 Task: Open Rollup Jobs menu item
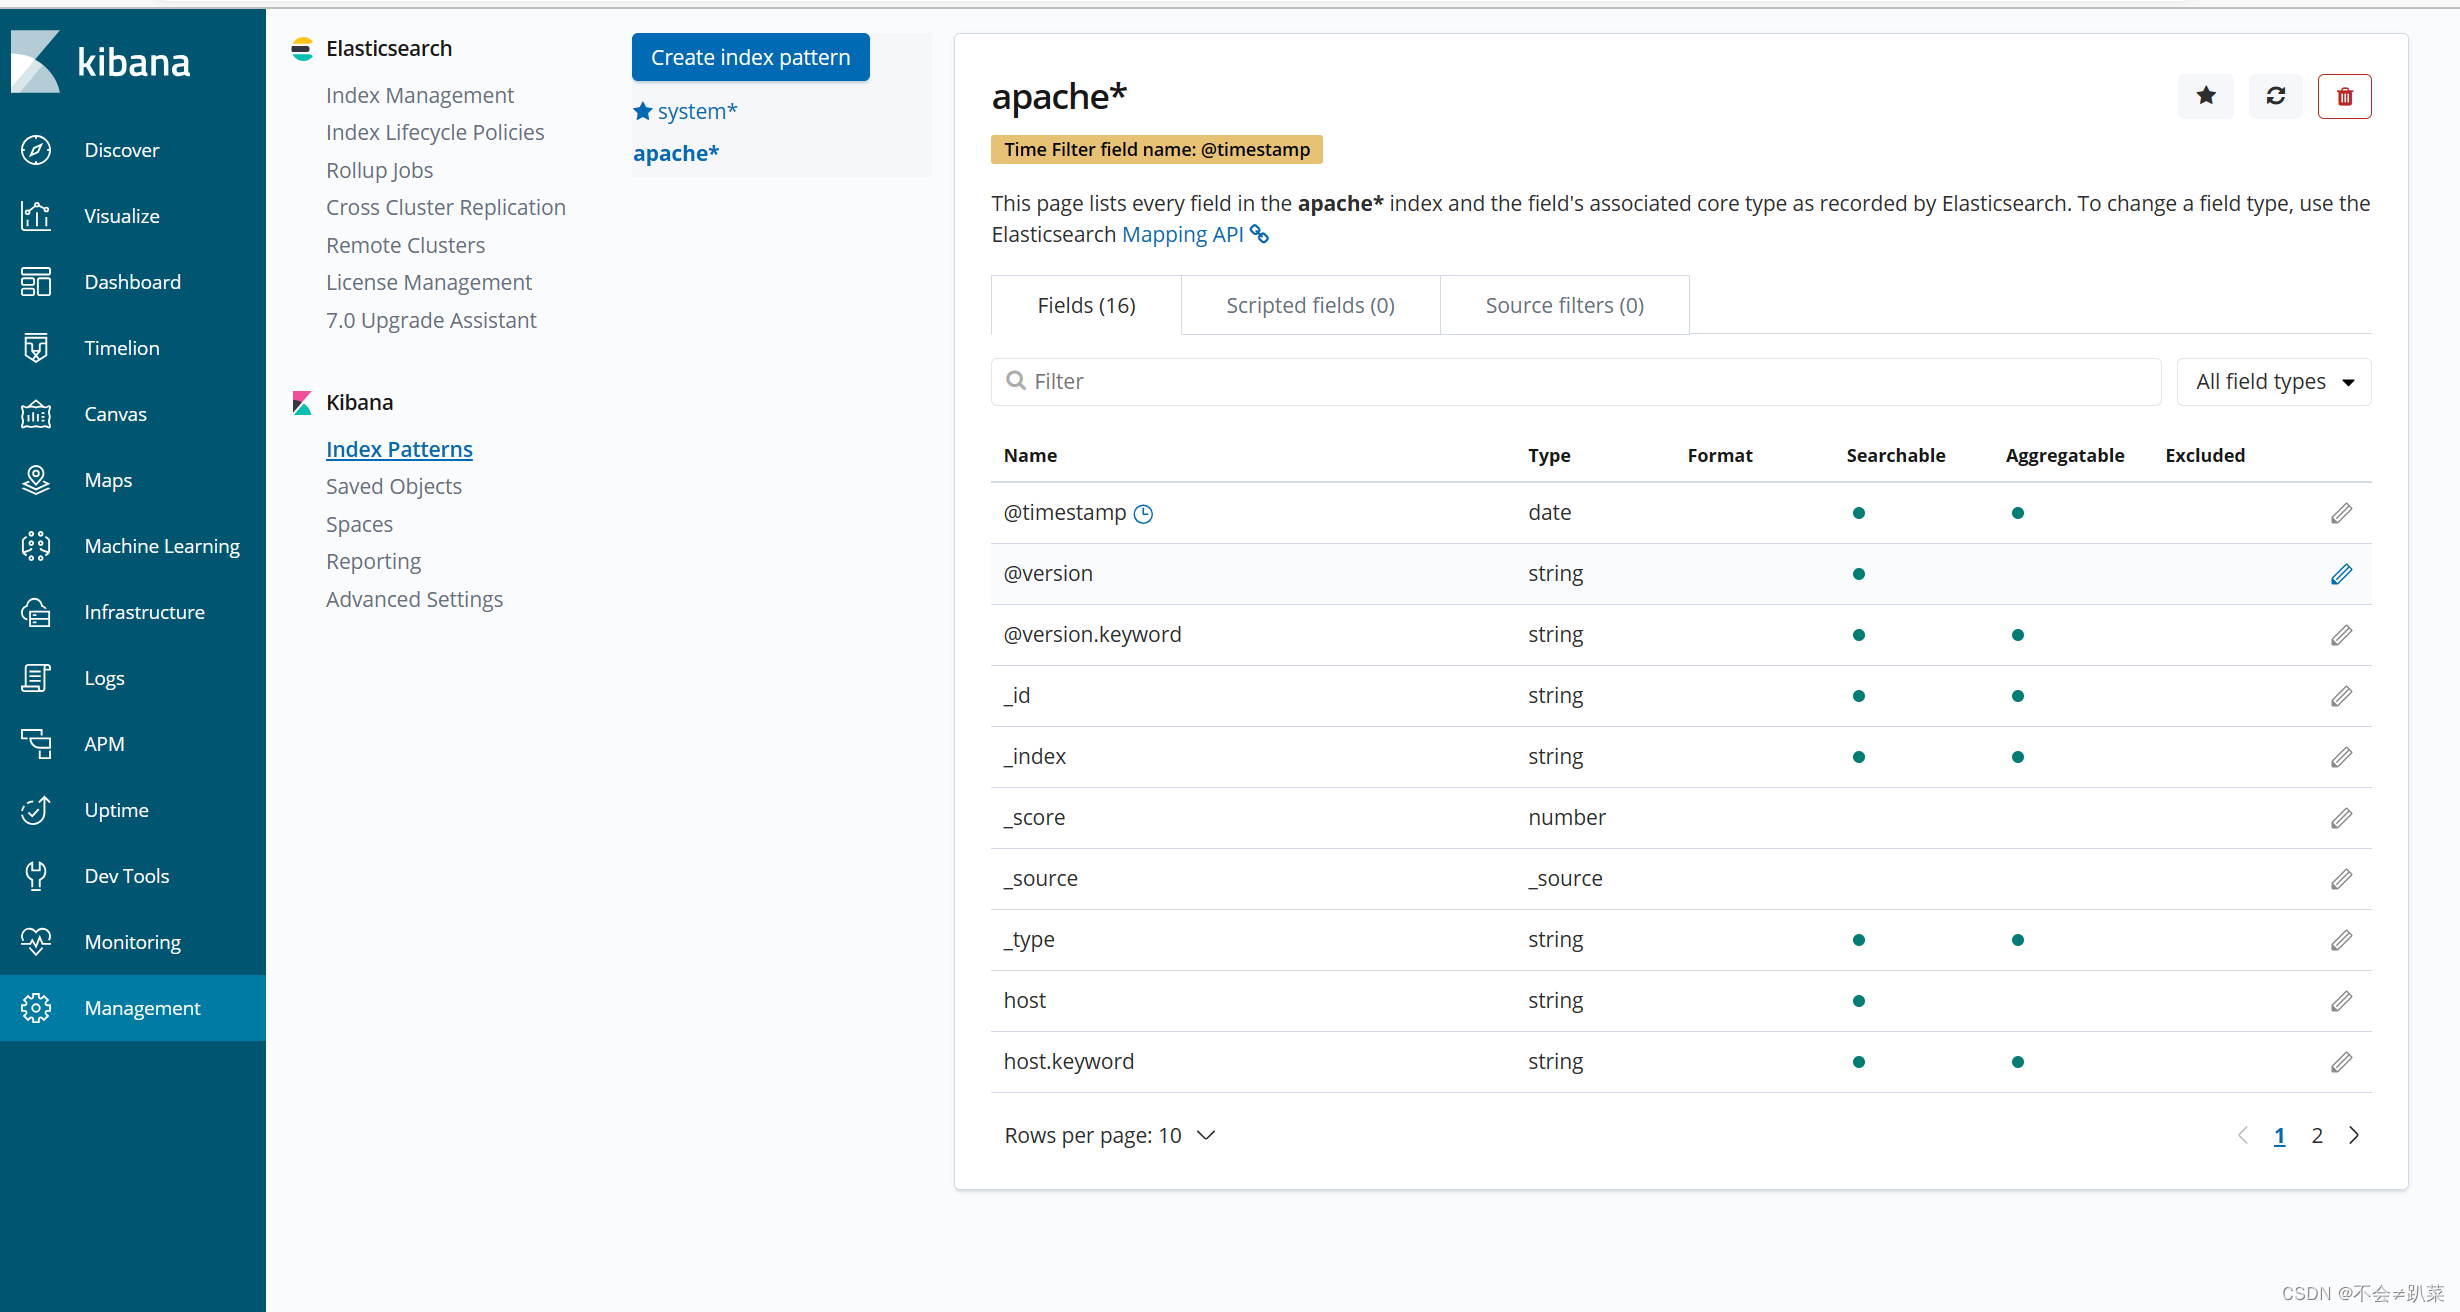379,170
